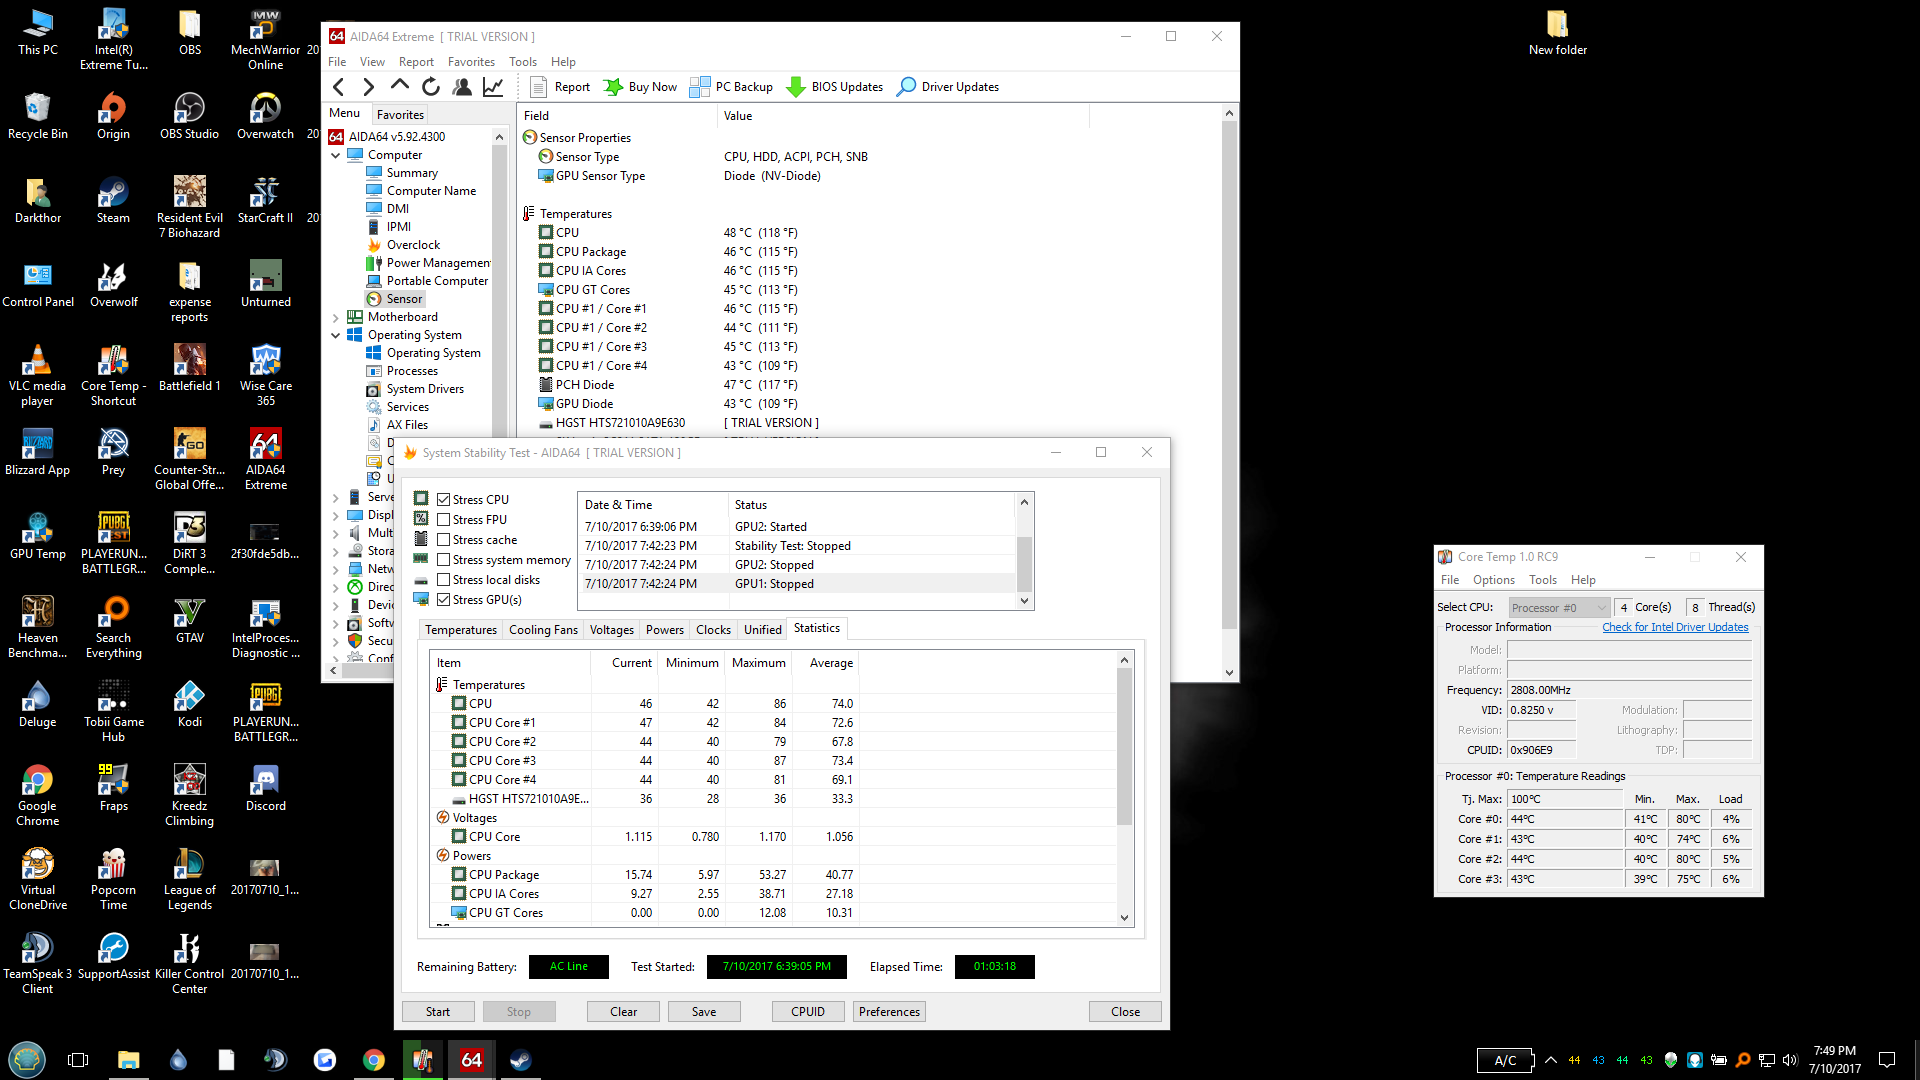The image size is (1920, 1080).
Task: Open Overwatch desktop icon
Action: pyautogui.click(x=265, y=115)
